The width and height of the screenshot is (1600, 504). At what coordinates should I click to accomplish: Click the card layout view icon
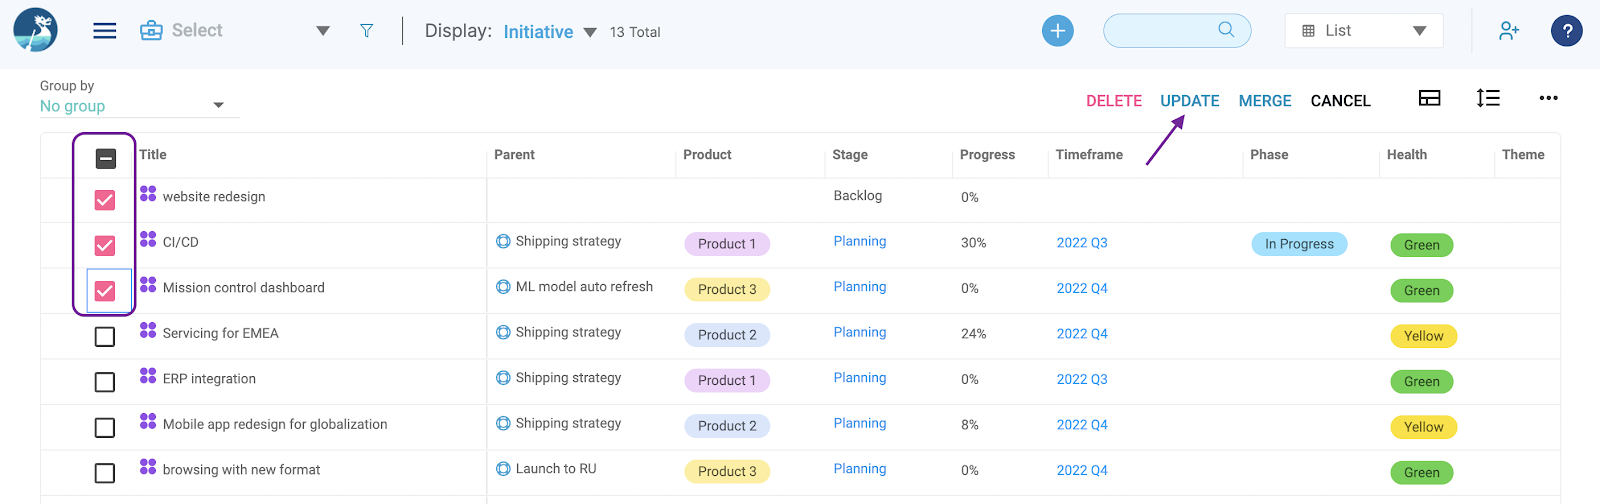point(1430,98)
